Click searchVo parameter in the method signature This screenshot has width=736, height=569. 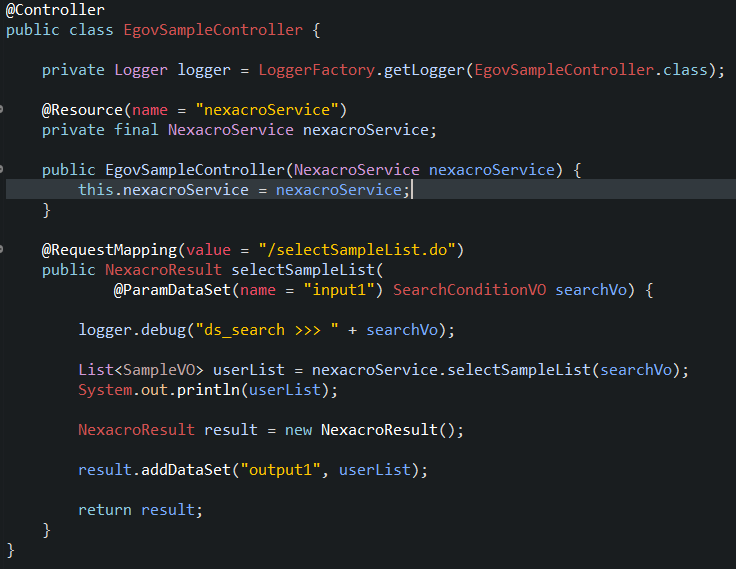(x=591, y=290)
